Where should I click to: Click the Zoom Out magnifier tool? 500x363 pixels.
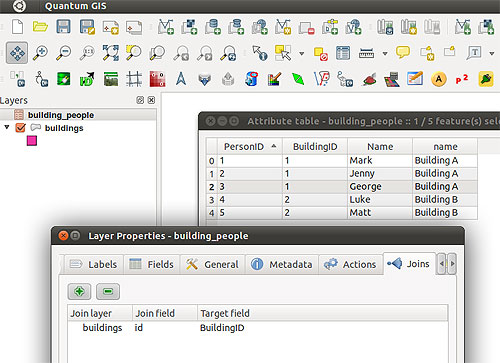(64, 53)
